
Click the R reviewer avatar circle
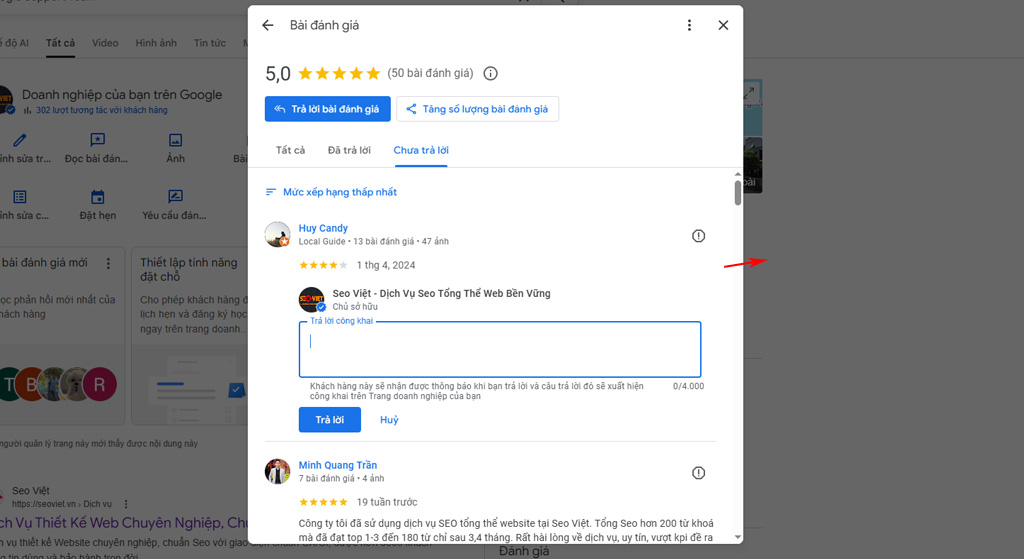click(99, 385)
